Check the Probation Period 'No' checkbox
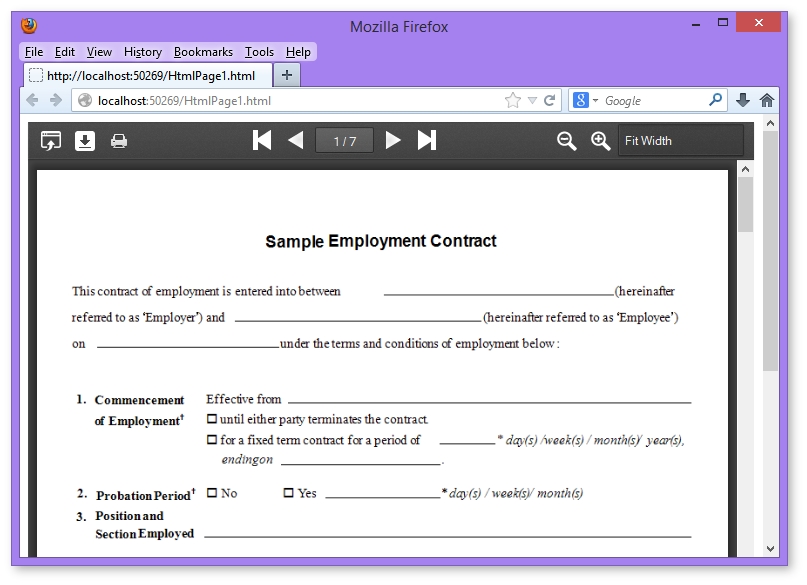This screenshot has width=807, height=585. (x=212, y=493)
